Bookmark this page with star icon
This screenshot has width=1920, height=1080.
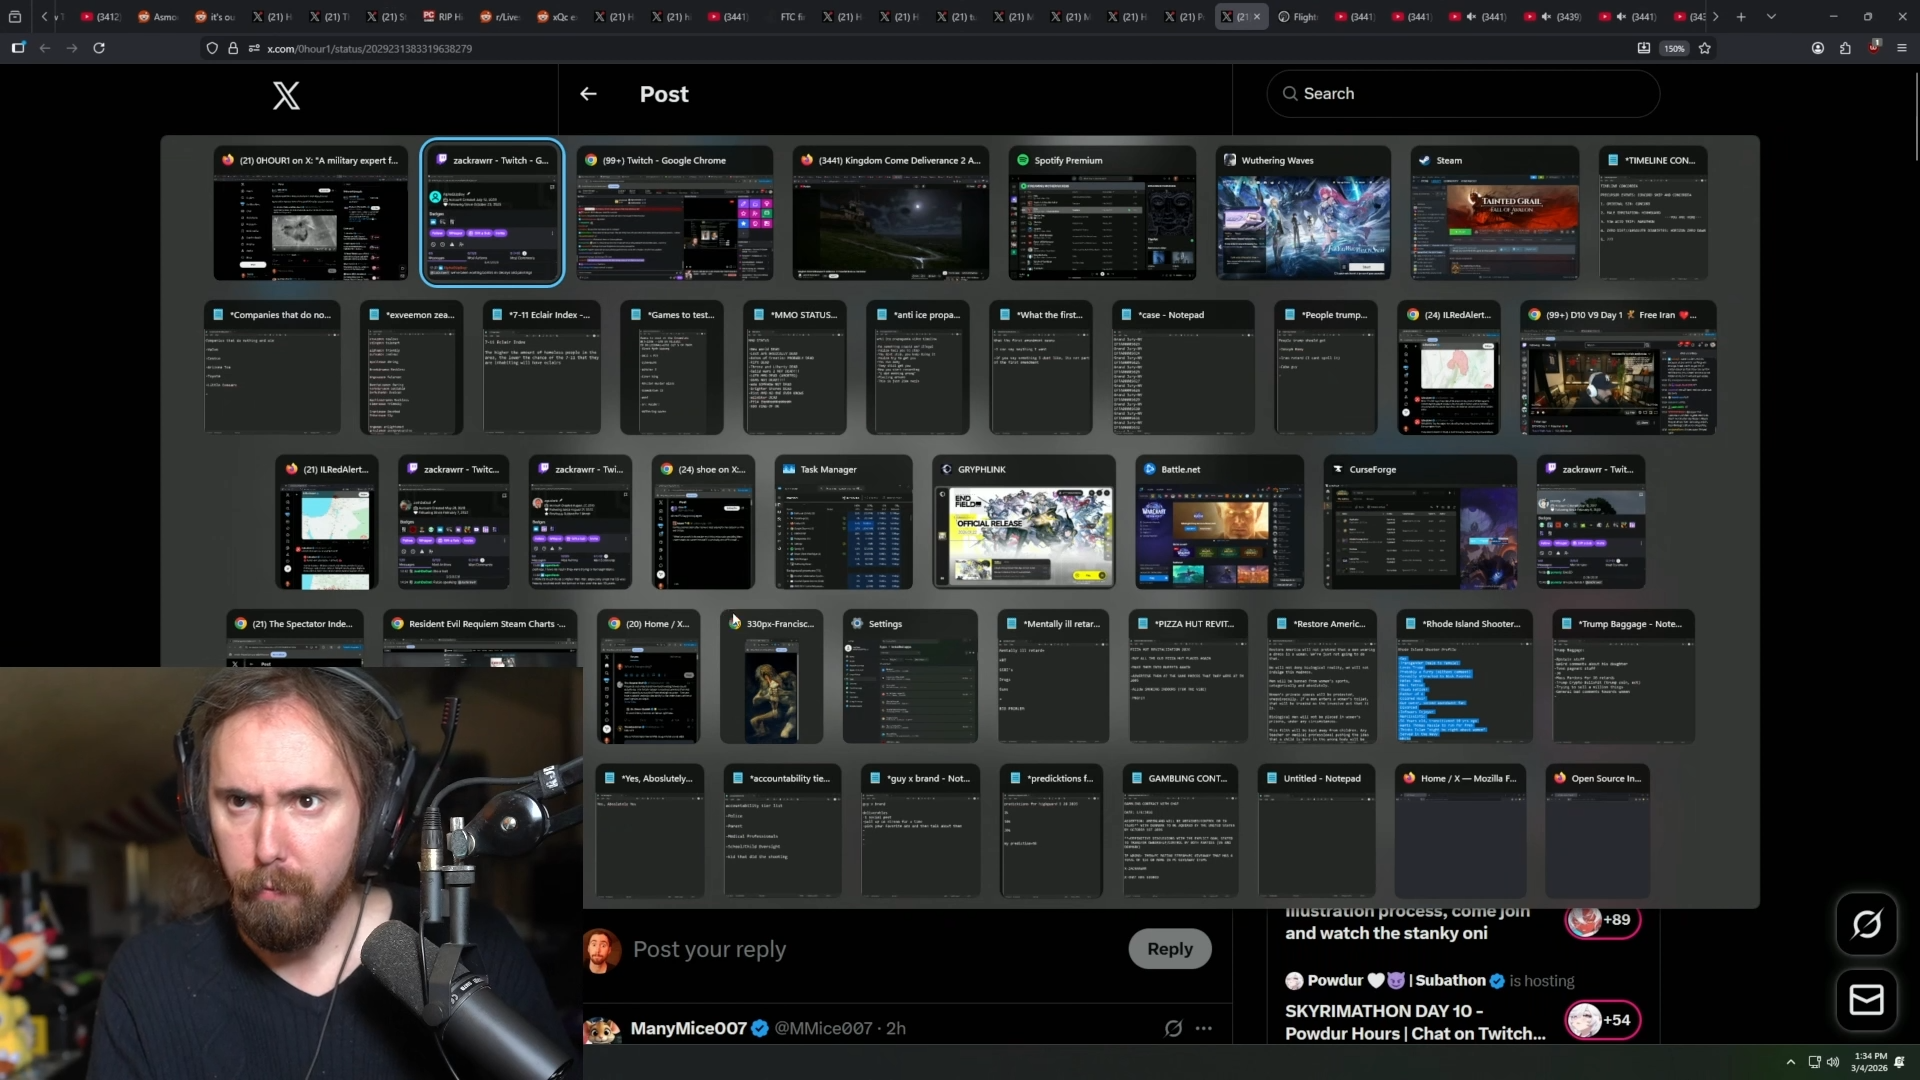tap(1705, 48)
